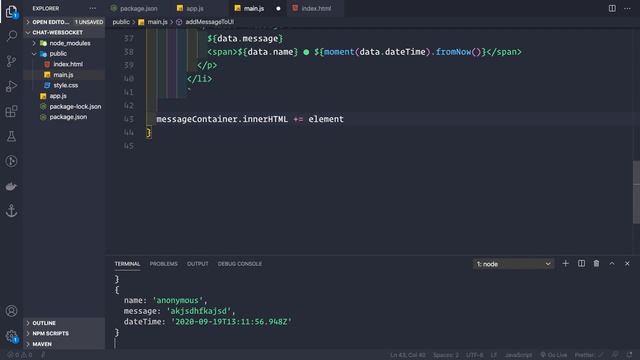The width and height of the screenshot is (640, 360).
Task: Click the editor vertical scrollbar thumb
Action: click(x=636, y=192)
